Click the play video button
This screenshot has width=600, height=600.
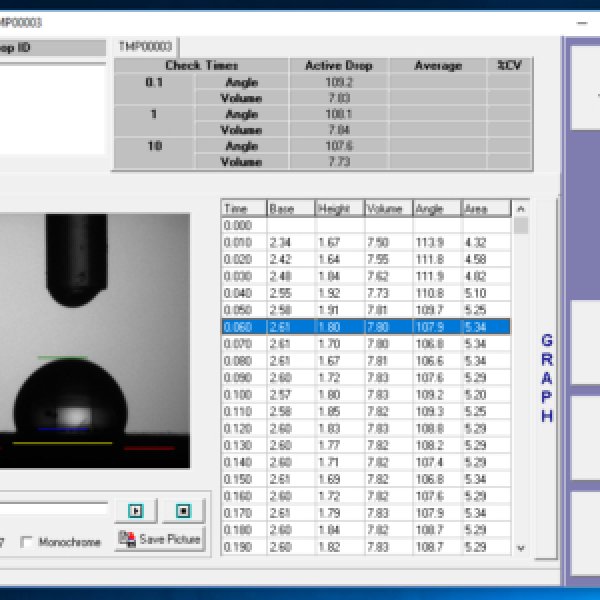point(136,511)
